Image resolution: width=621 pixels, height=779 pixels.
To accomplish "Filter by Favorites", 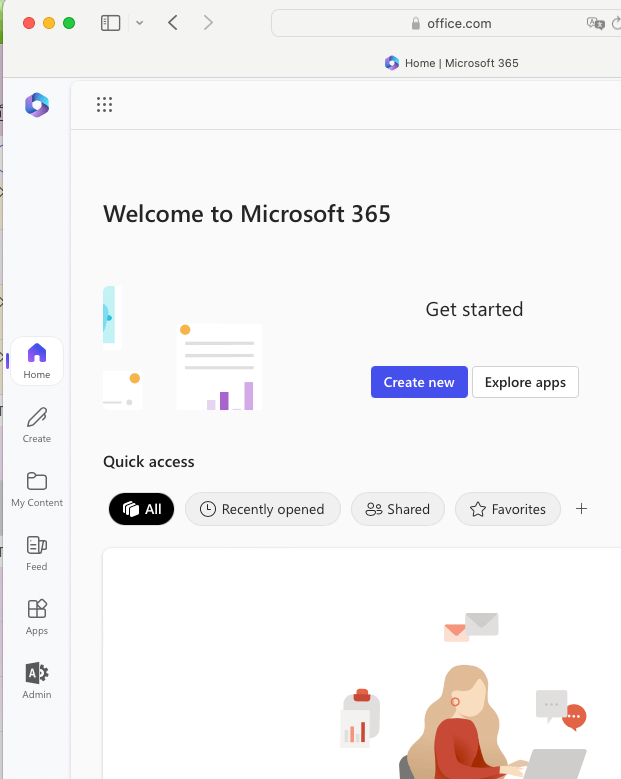I will click(x=508, y=509).
